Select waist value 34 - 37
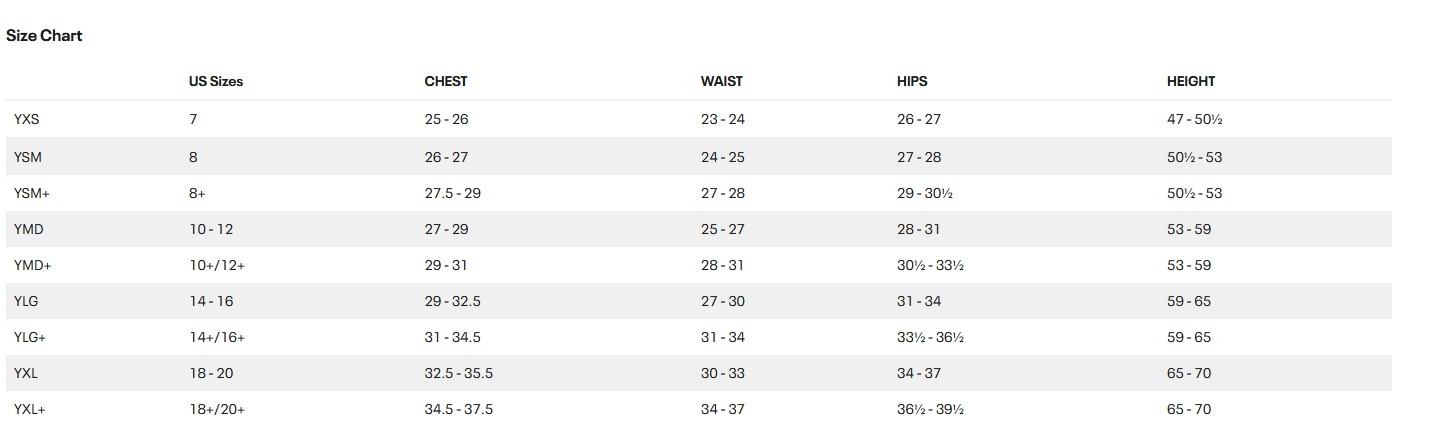Image resolution: width=1447 pixels, height=423 pixels. pyautogui.click(x=723, y=409)
